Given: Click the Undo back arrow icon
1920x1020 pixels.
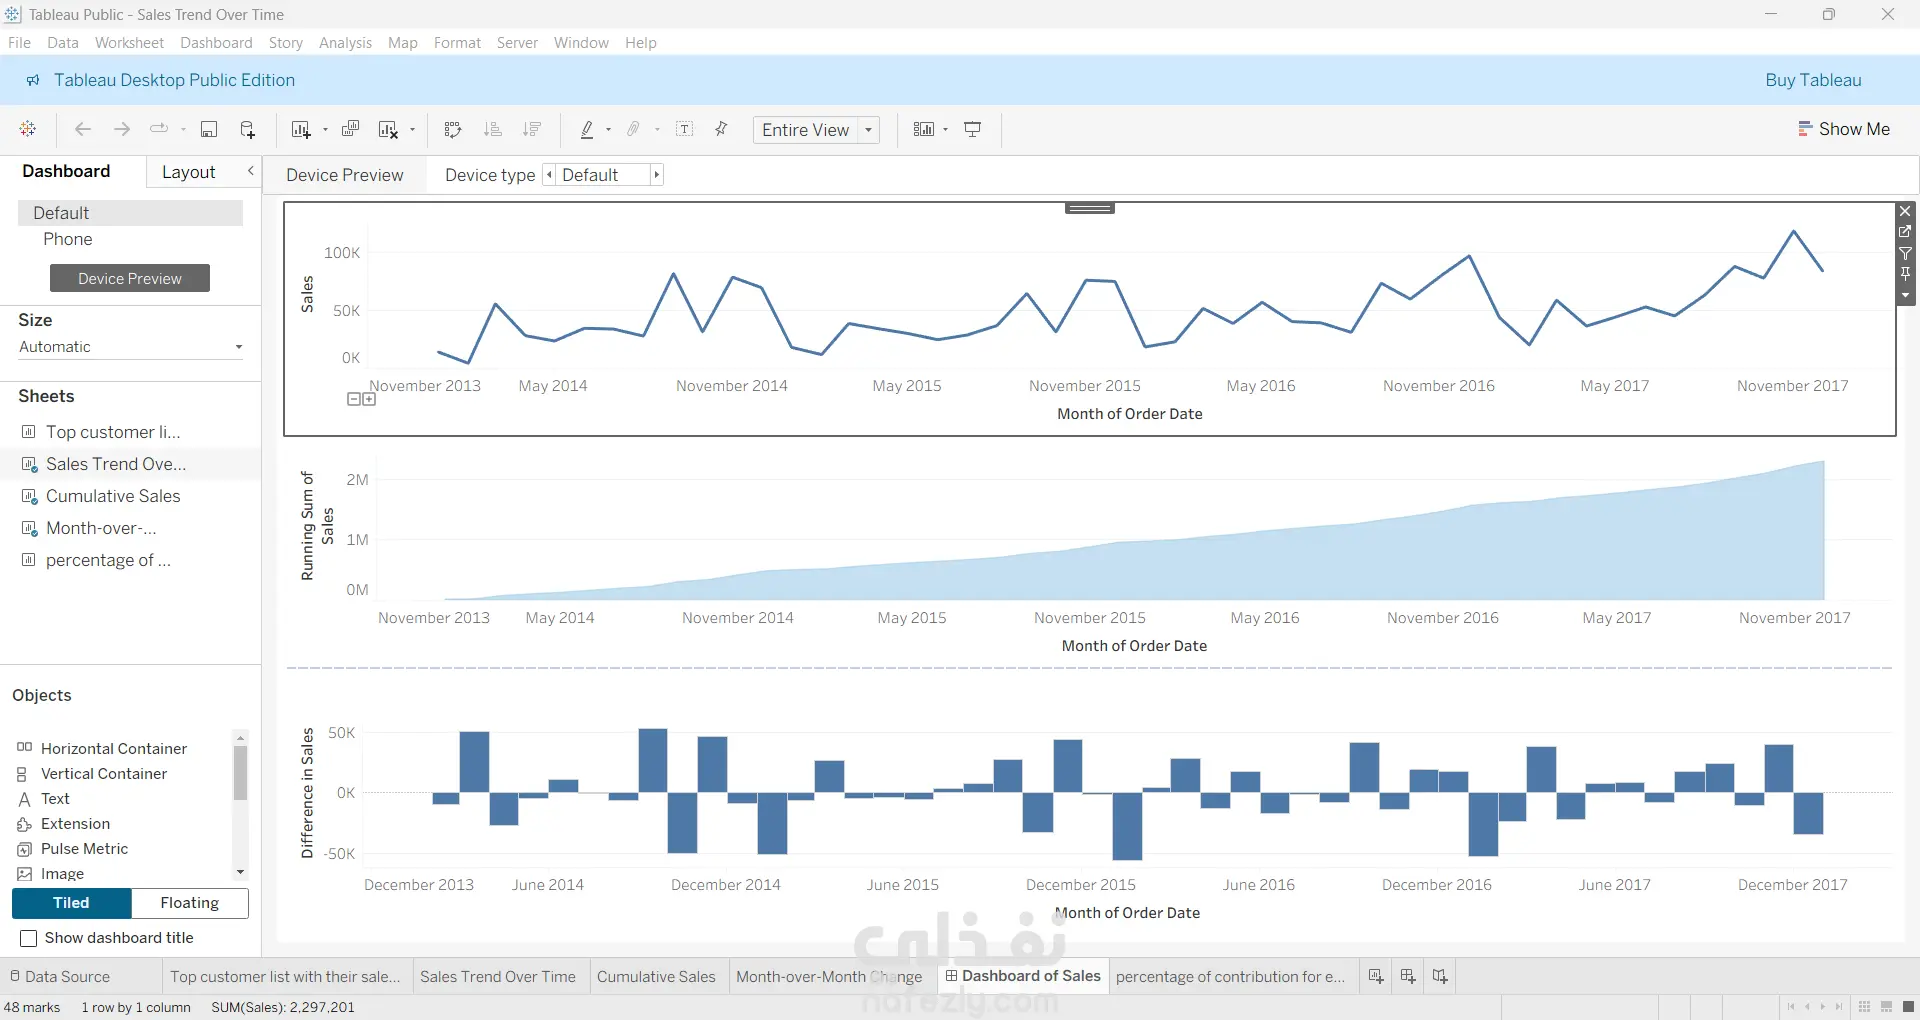Looking at the screenshot, I should 83,129.
